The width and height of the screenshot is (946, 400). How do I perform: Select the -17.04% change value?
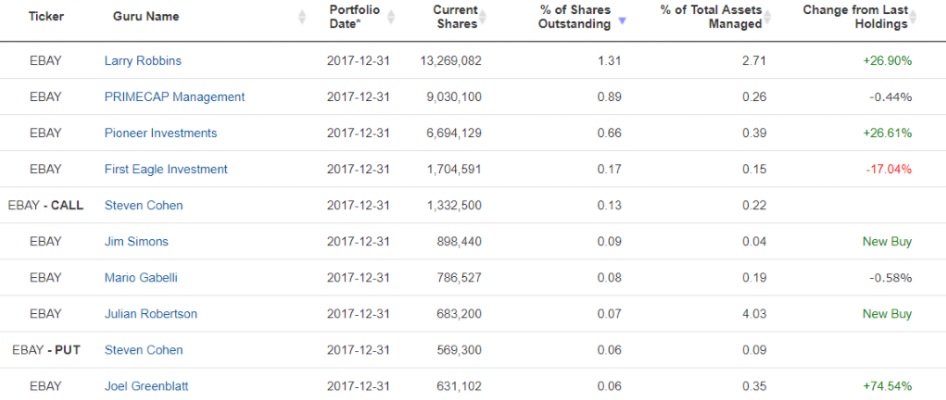889,169
